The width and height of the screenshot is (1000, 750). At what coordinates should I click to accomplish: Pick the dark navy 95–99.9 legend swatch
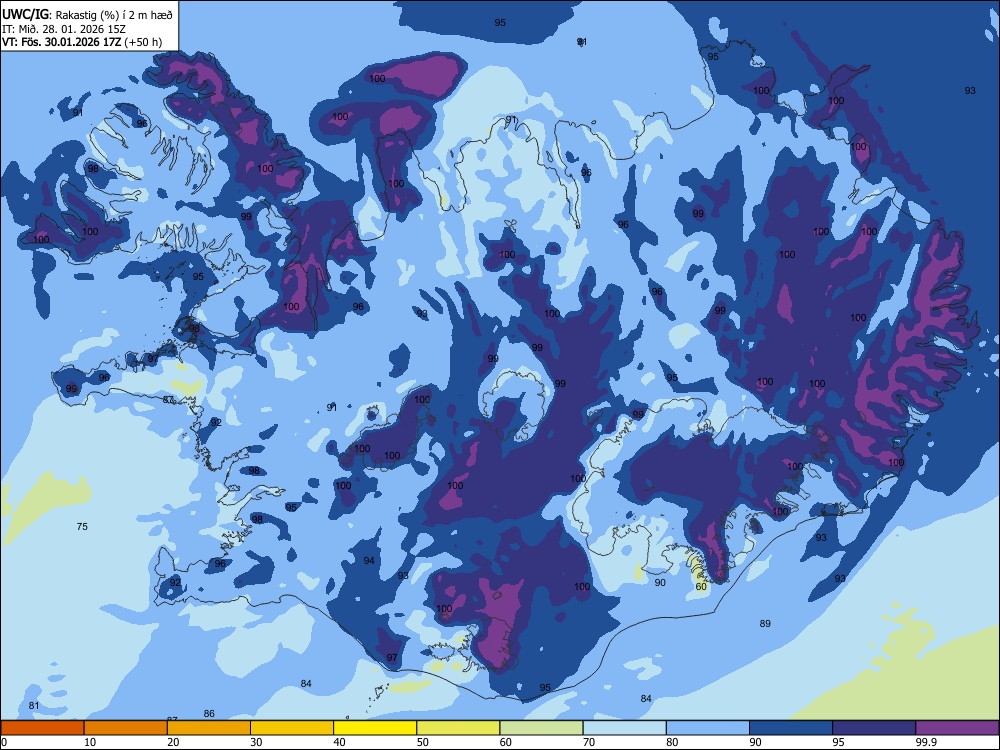874,728
